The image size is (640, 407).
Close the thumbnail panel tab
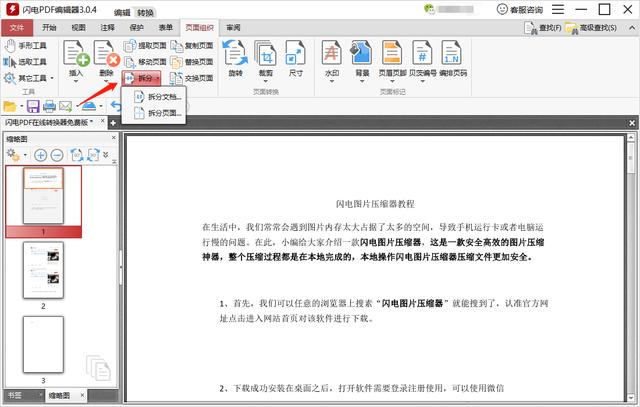(x=82, y=395)
